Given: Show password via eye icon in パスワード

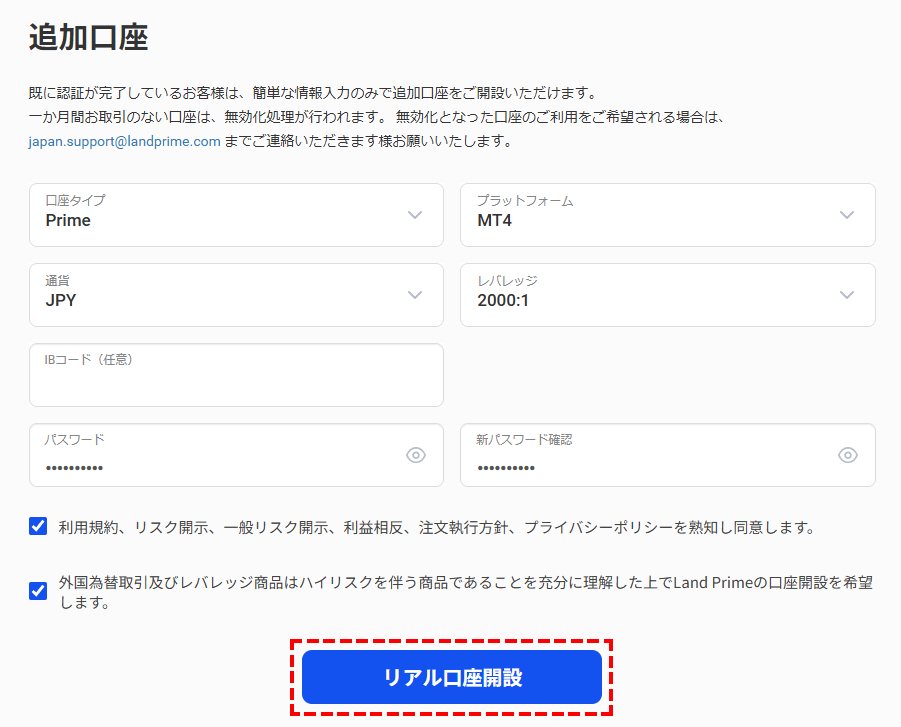Looking at the screenshot, I should click(x=416, y=455).
